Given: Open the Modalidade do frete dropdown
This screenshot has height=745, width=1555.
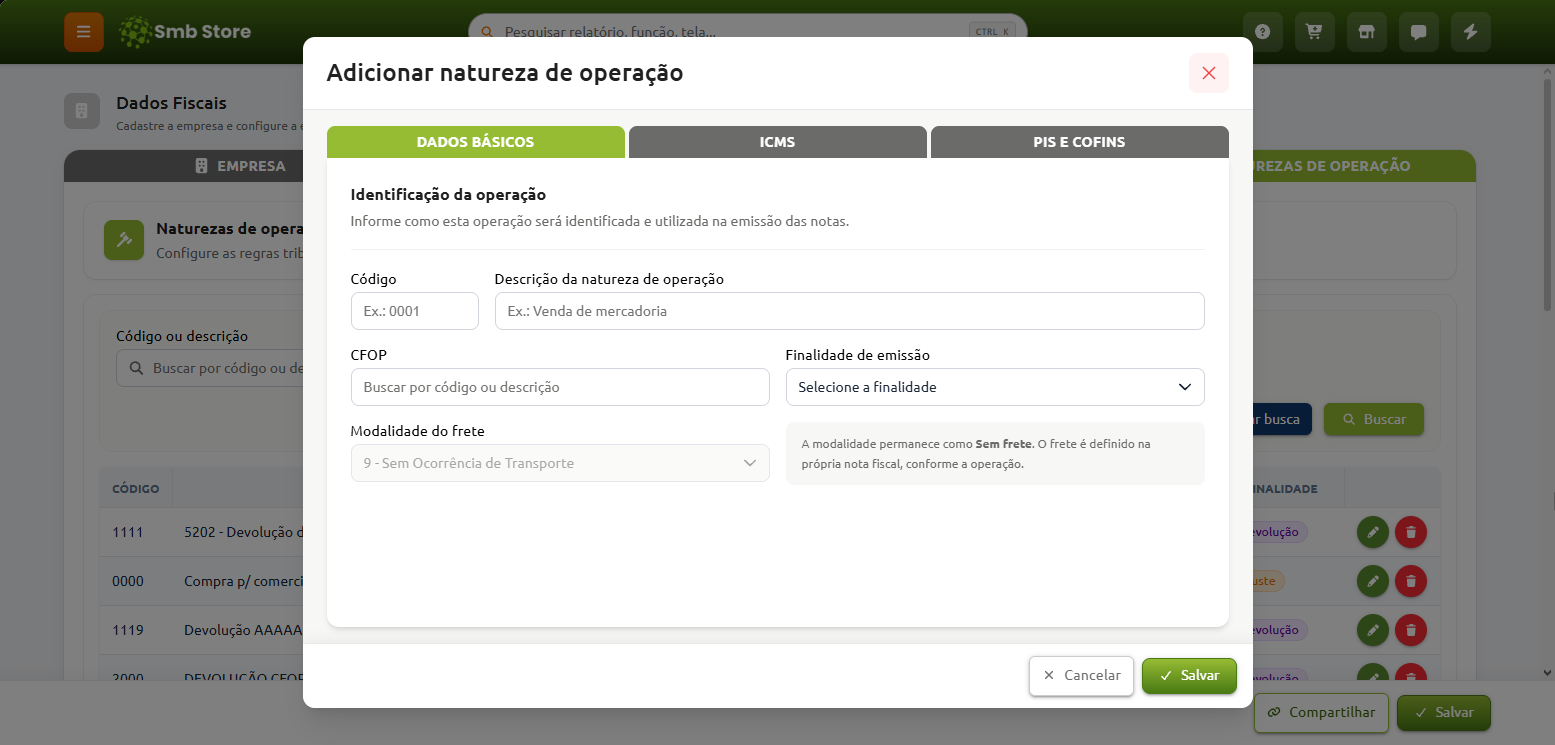Looking at the screenshot, I should [x=560, y=463].
